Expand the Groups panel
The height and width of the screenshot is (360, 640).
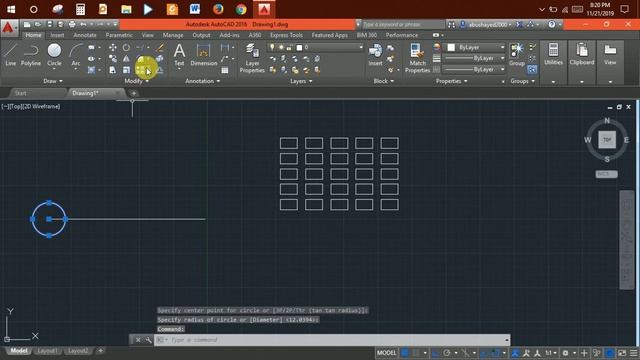click(522, 81)
